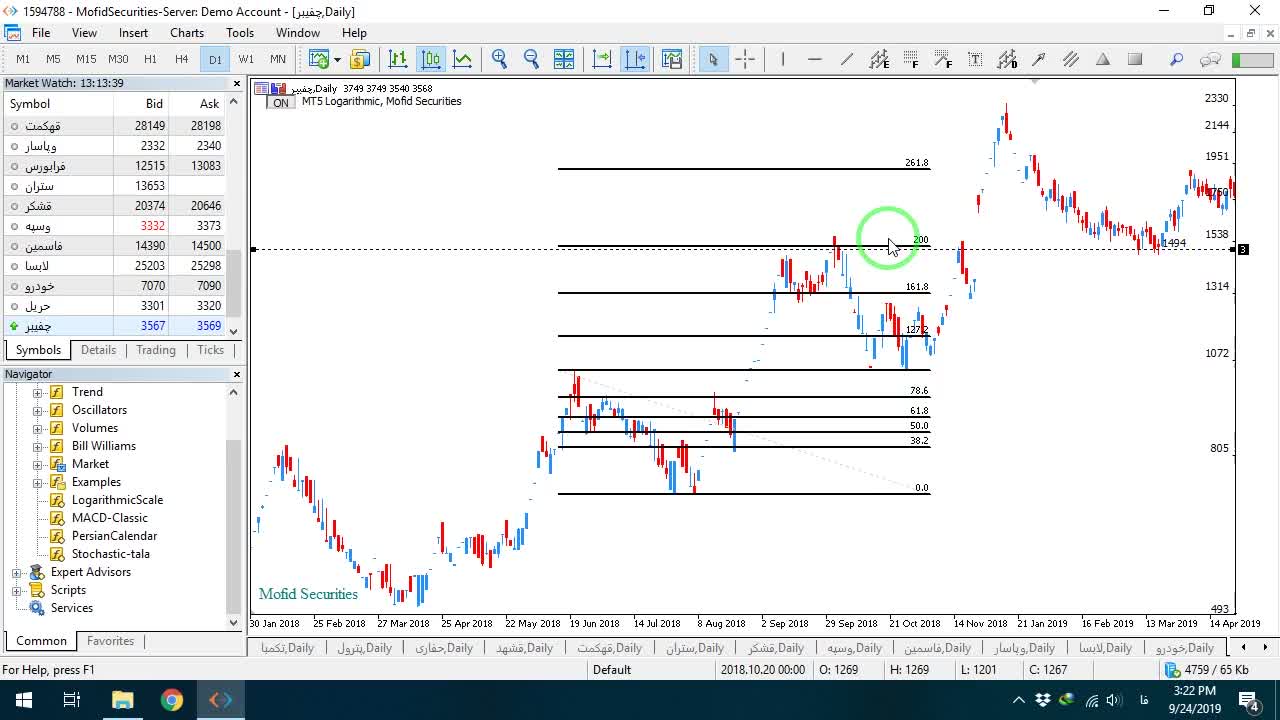Open File Explorer from the taskbar
1280x720 pixels.
click(x=122, y=700)
